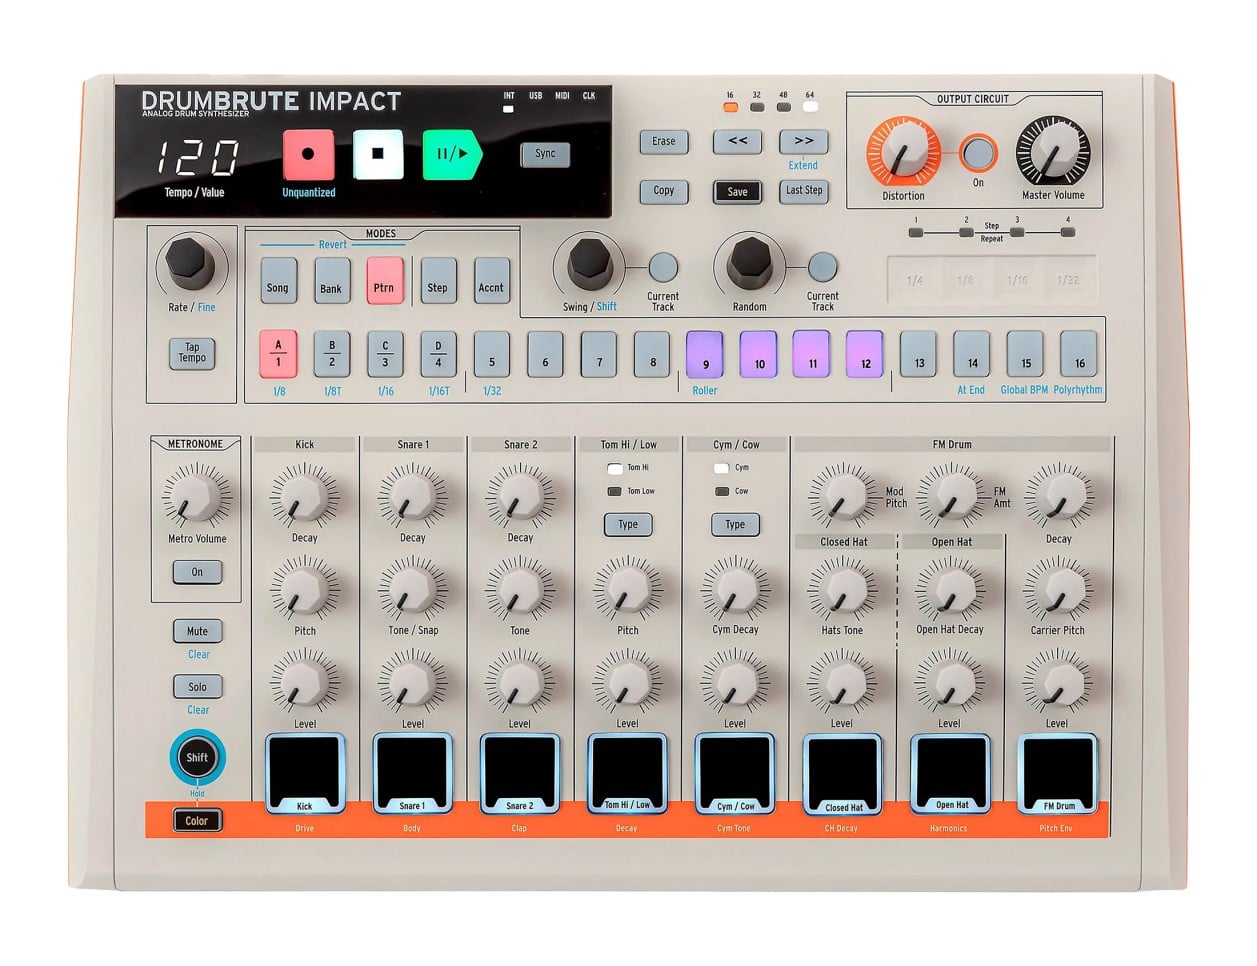
Task: Select Step mode
Action: point(438,281)
